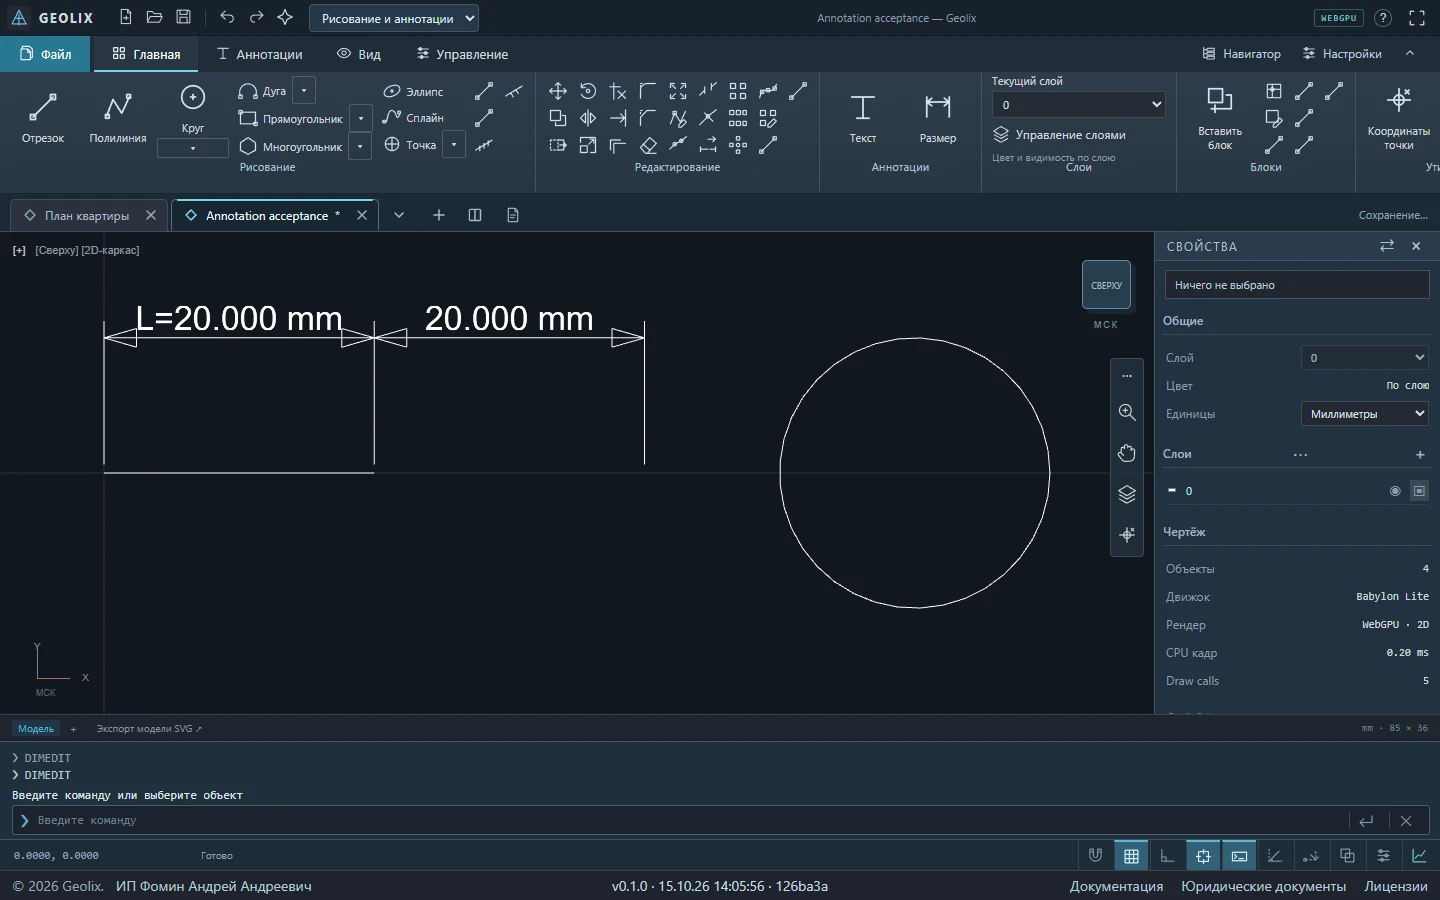Open the План квартиры document tab
The image size is (1440, 900).
tap(87, 215)
